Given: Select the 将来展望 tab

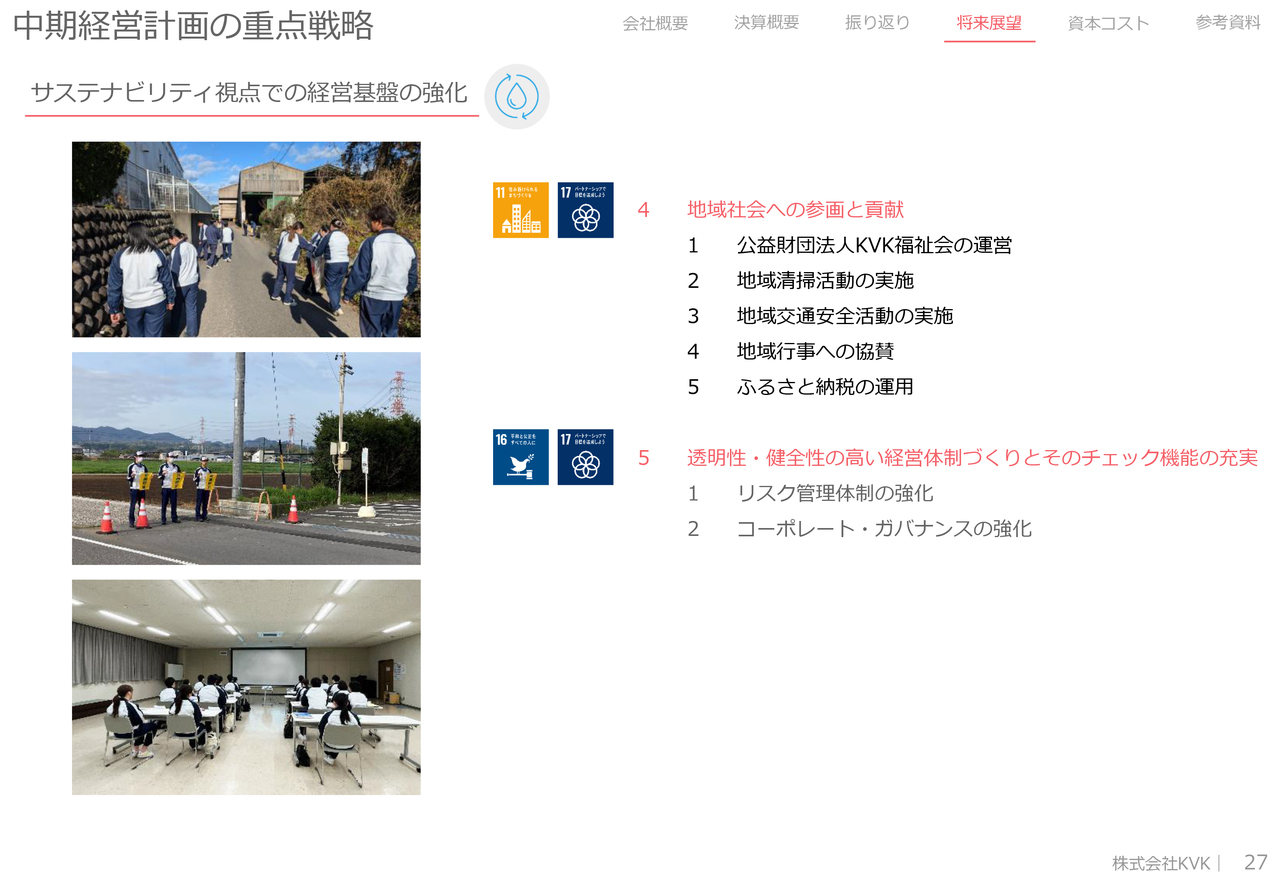Looking at the screenshot, I should (x=989, y=23).
